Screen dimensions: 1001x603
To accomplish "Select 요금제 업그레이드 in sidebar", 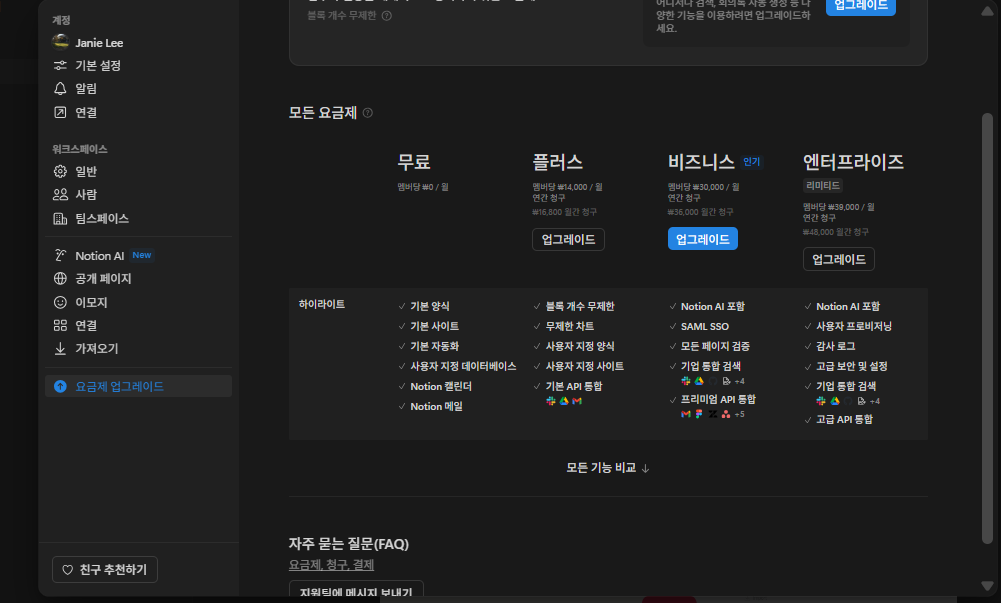I will click(x=139, y=386).
